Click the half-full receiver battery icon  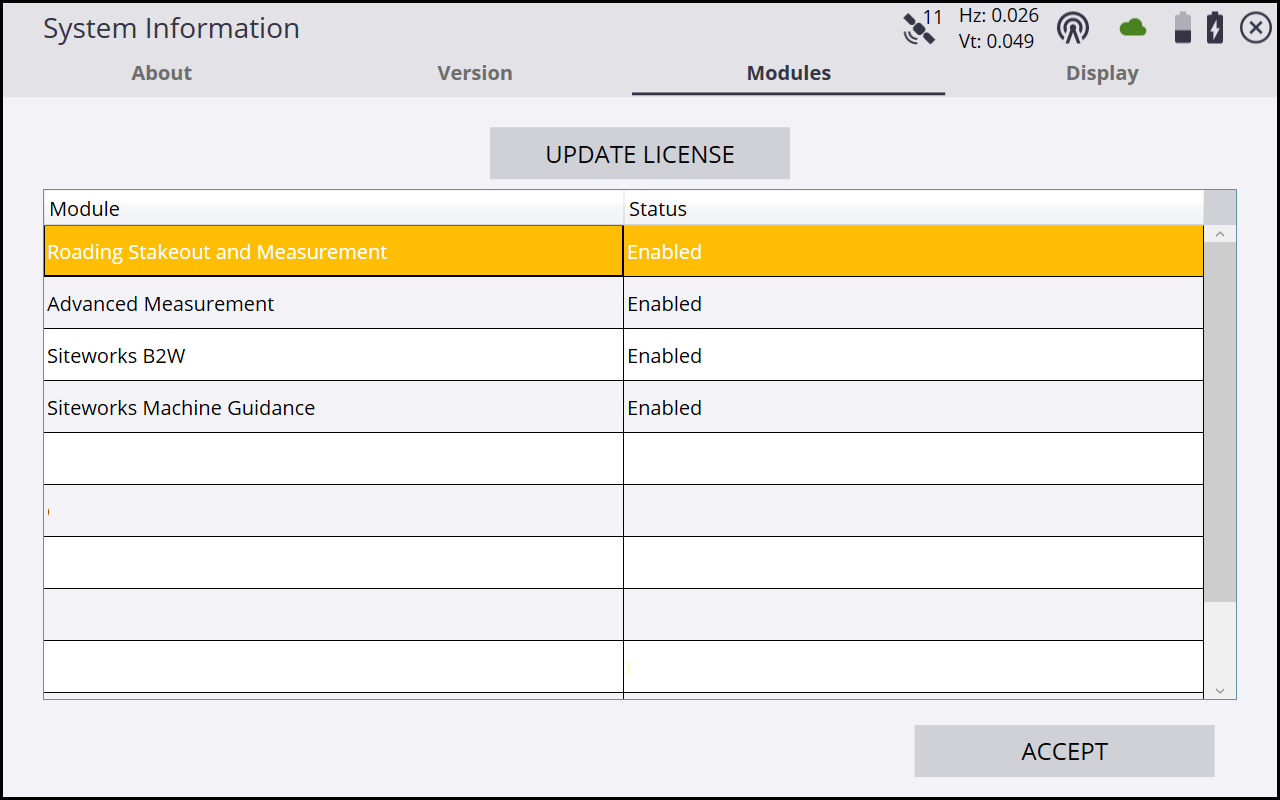pos(1183,28)
